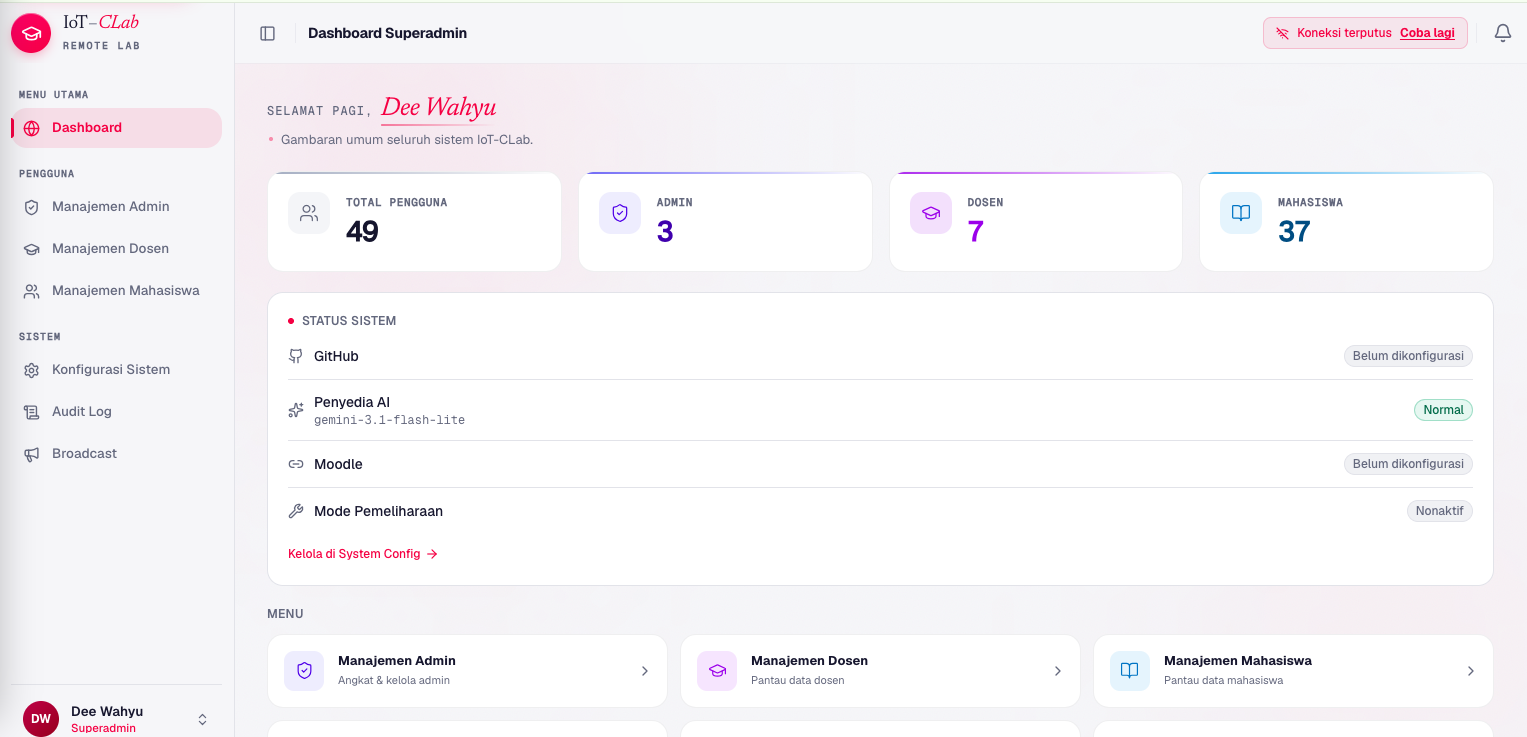Screen dimensions: 1527x737
Task: Click the Penyedia AI row label
Action: pos(352,402)
